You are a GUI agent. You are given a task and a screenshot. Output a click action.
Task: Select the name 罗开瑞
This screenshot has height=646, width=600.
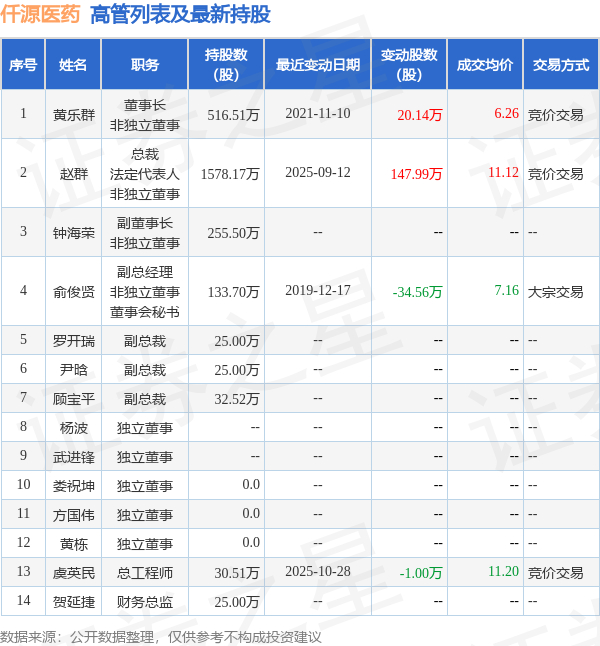74,341
